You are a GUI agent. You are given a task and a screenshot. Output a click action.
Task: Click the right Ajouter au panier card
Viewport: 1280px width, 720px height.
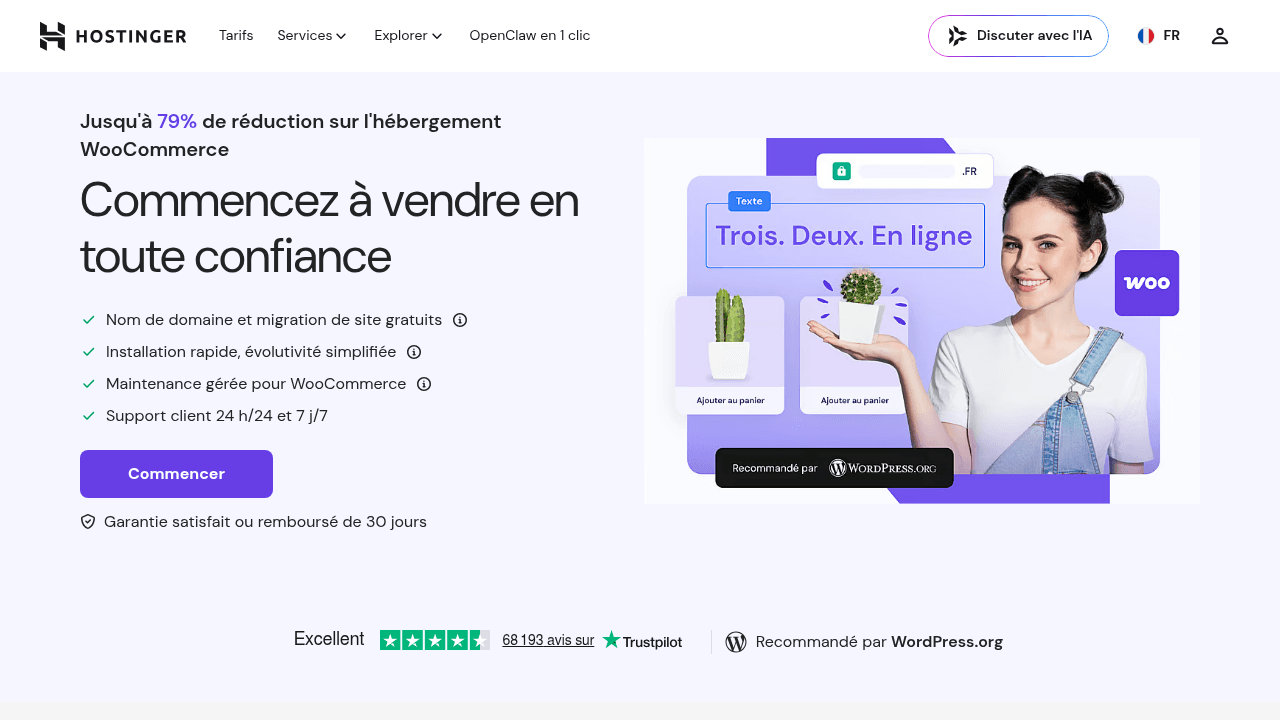[x=854, y=355]
